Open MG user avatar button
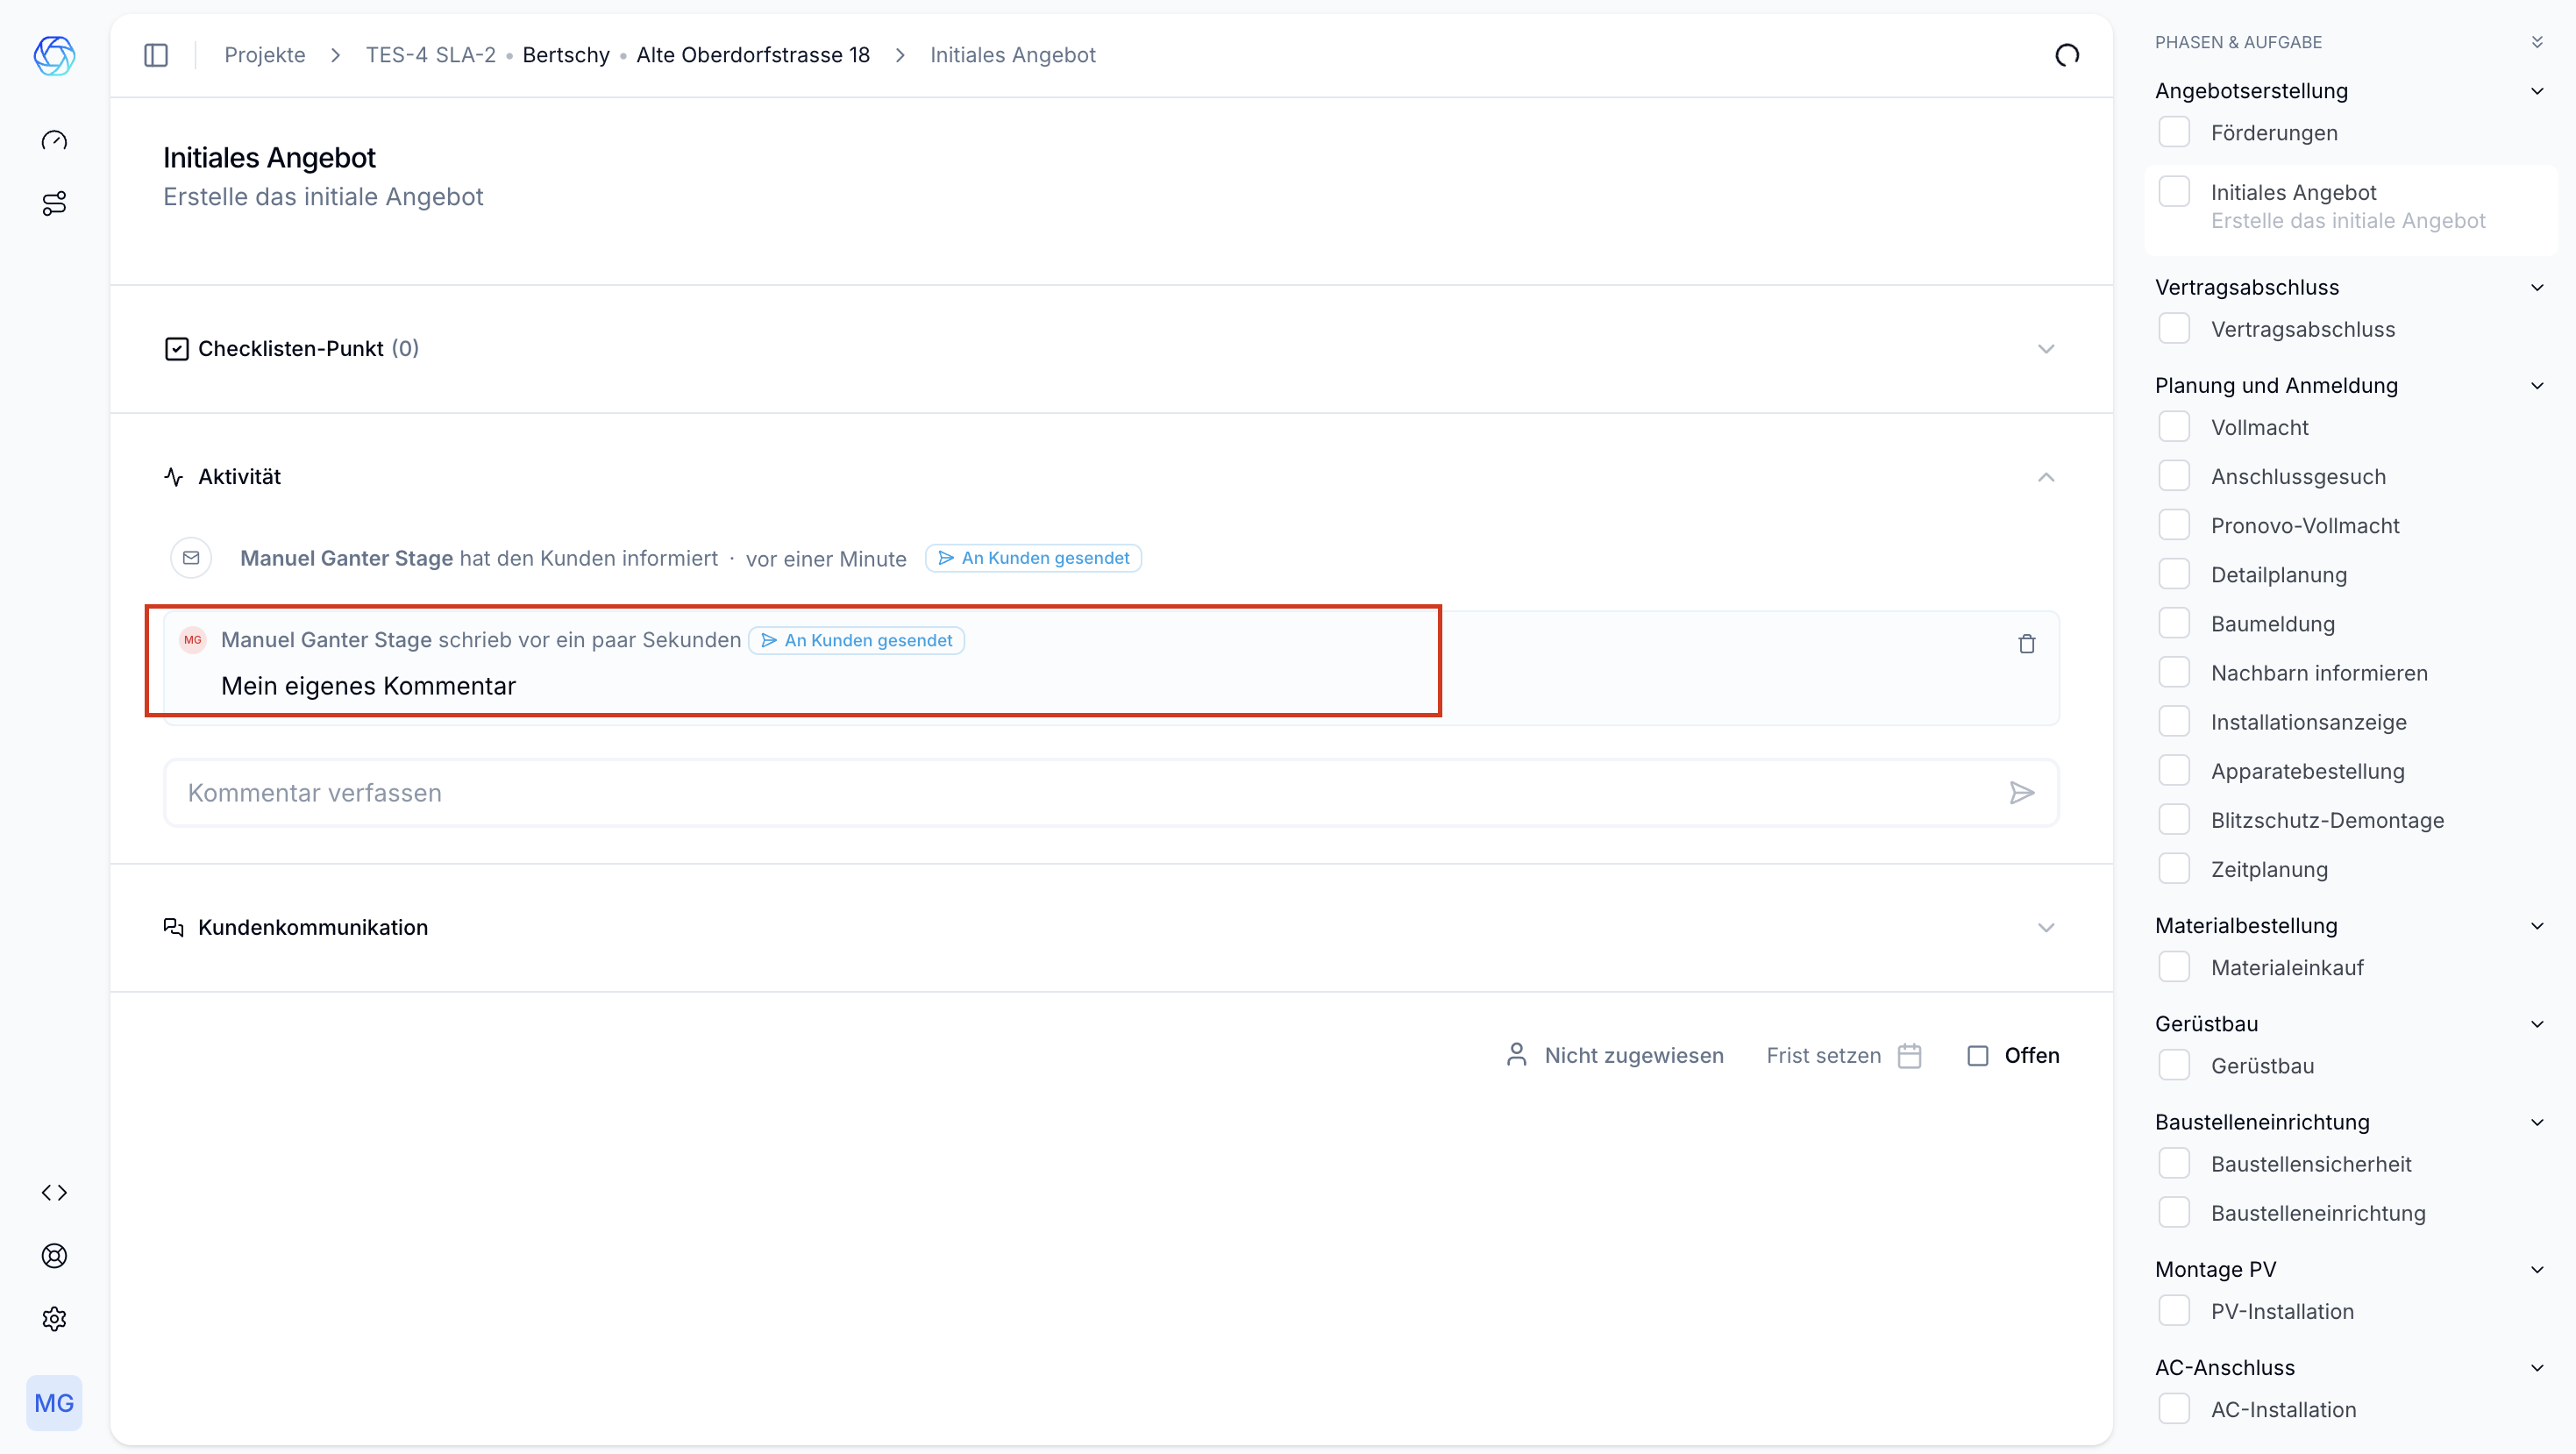The image size is (2576, 1454). click(x=54, y=1403)
